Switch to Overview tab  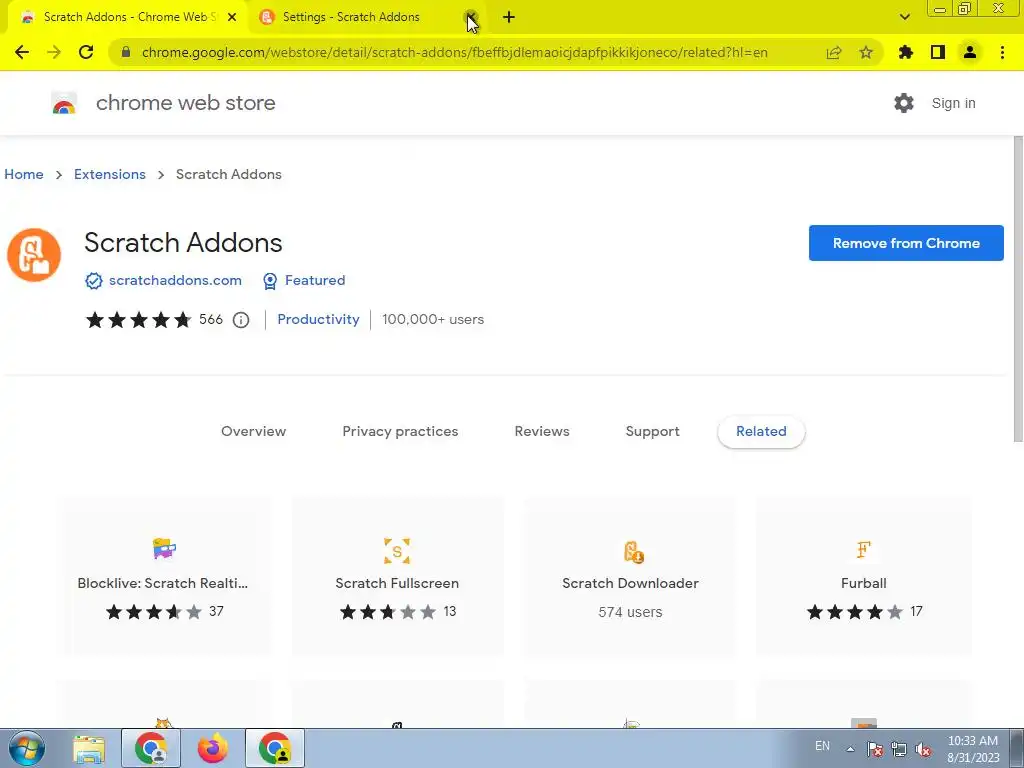tap(253, 431)
